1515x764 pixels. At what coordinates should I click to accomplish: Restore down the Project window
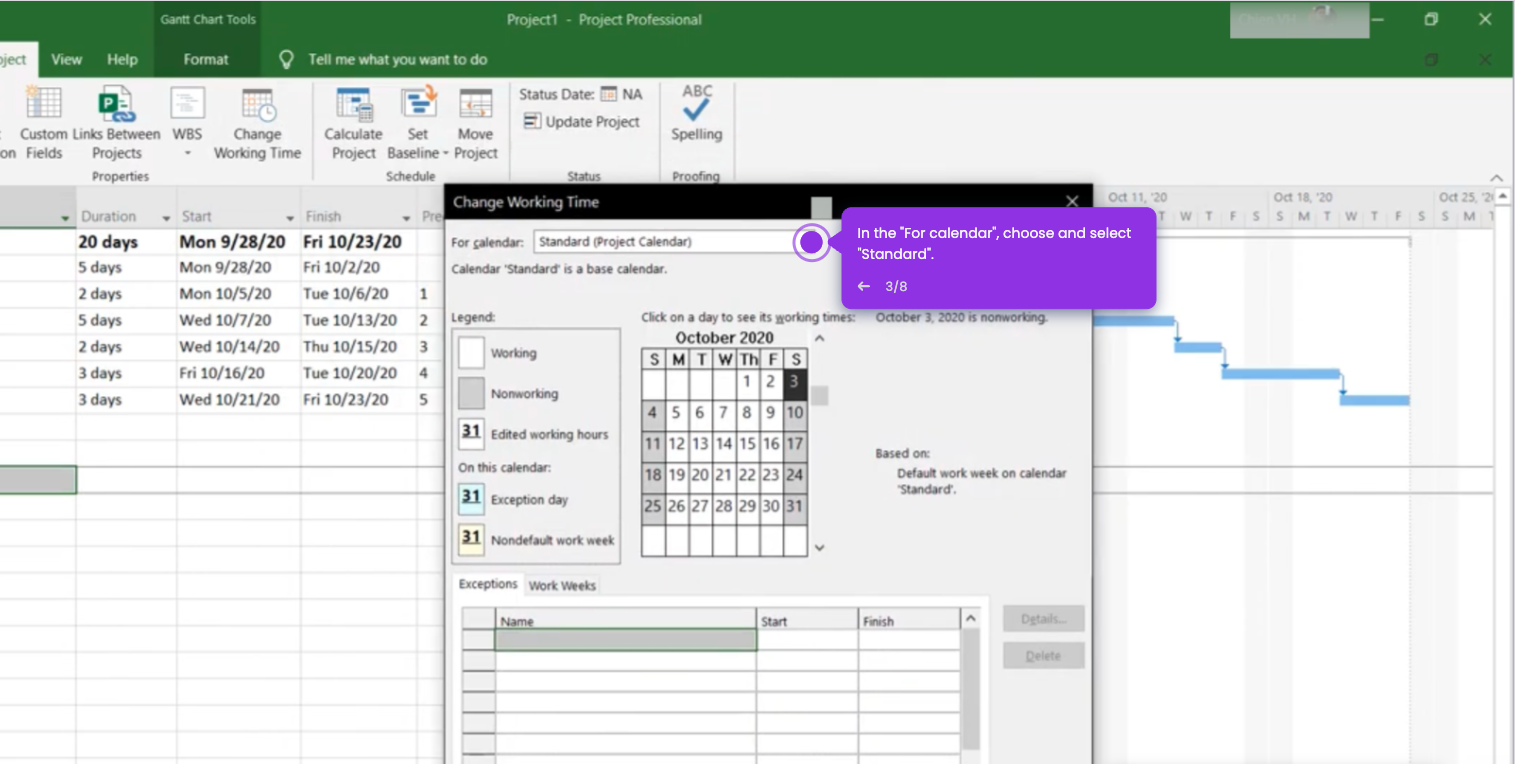pyautogui.click(x=1432, y=19)
